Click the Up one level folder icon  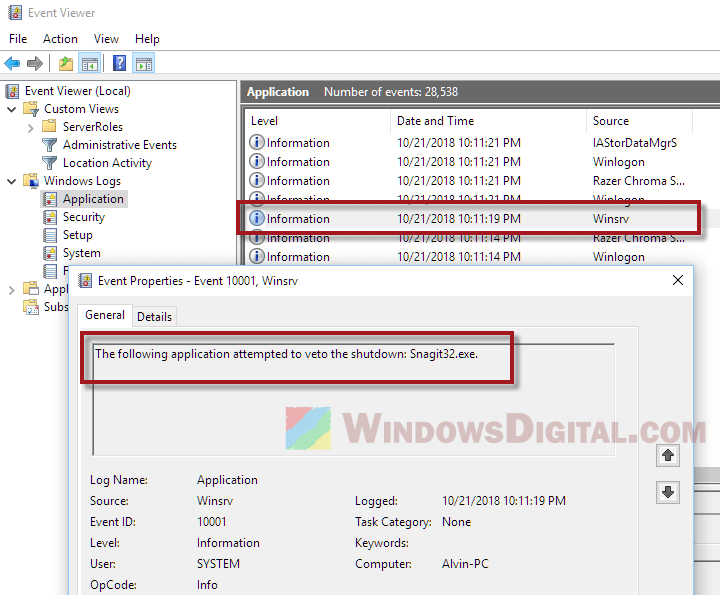click(66, 63)
